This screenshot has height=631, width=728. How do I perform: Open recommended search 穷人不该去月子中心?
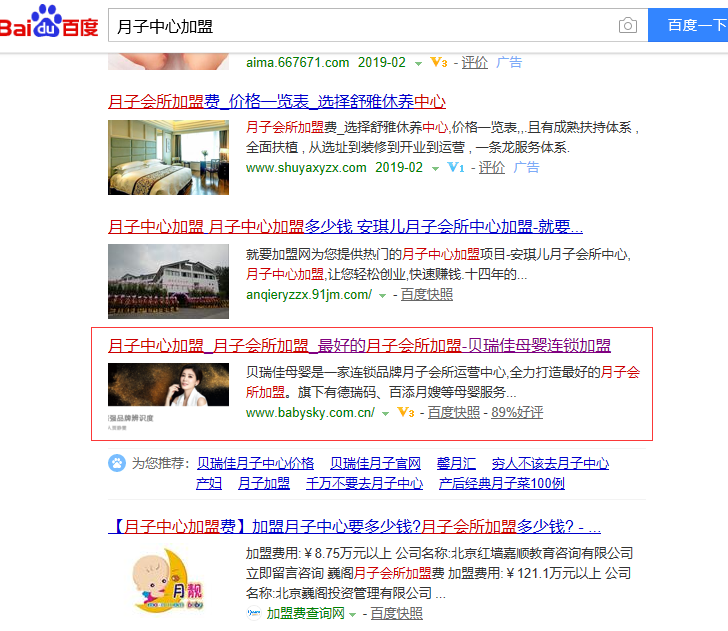coord(551,463)
